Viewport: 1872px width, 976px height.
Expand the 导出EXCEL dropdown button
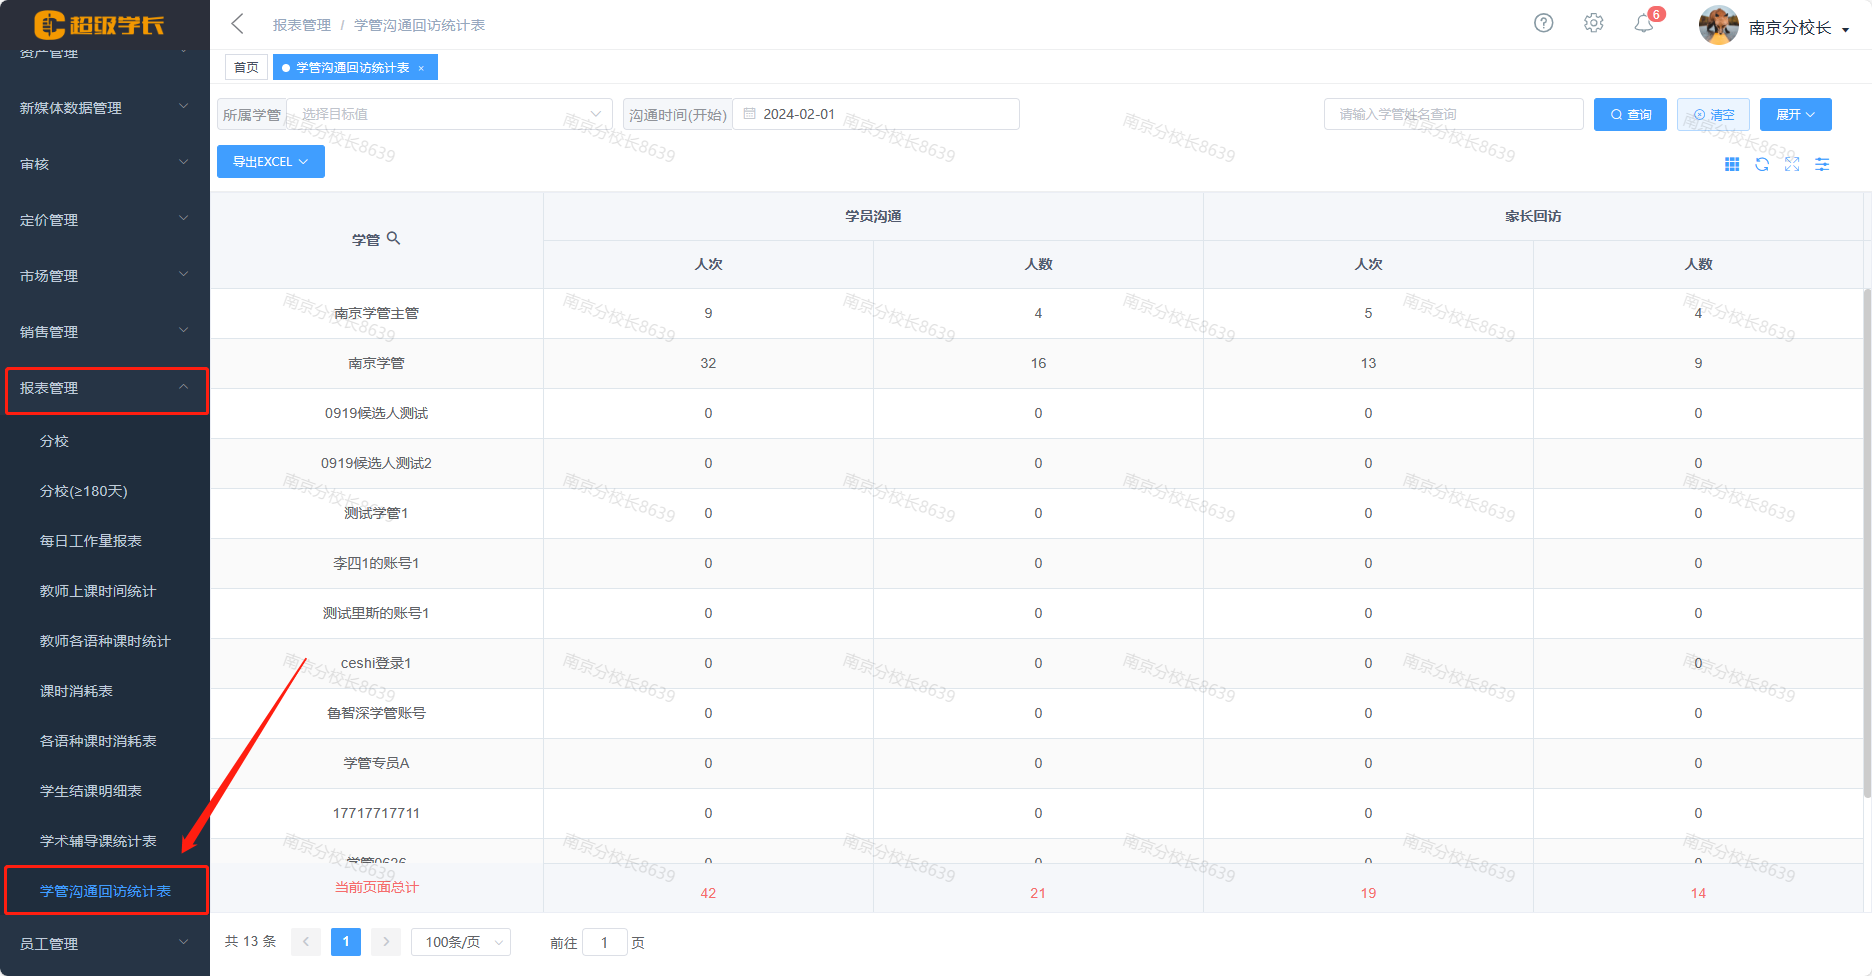pyautogui.click(x=270, y=162)
